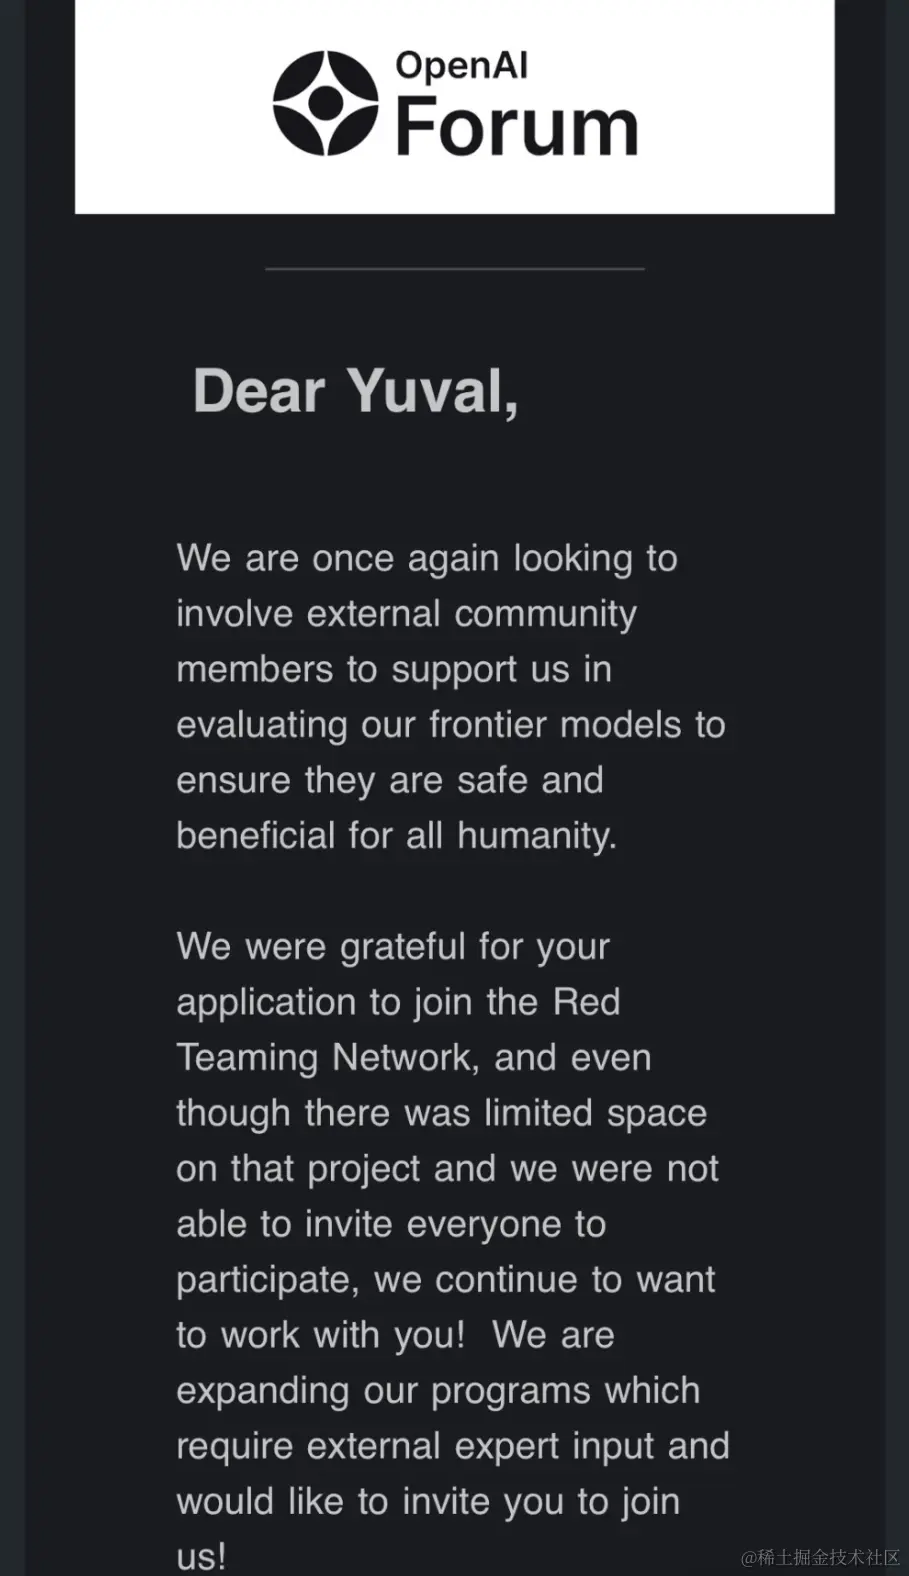Click the text "involve external community"

coord(406,613)
